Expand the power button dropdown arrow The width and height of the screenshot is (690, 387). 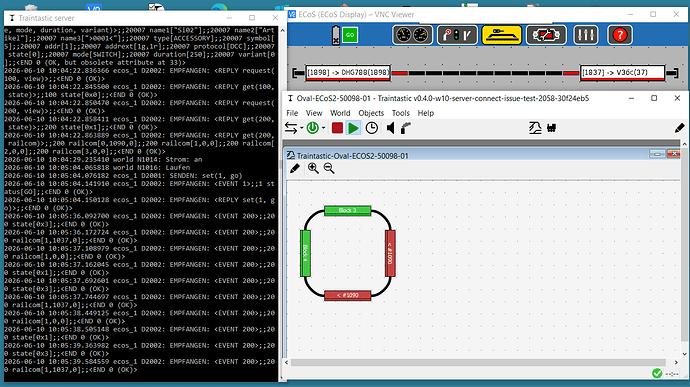pyautogui.click(x=323, y=128)
